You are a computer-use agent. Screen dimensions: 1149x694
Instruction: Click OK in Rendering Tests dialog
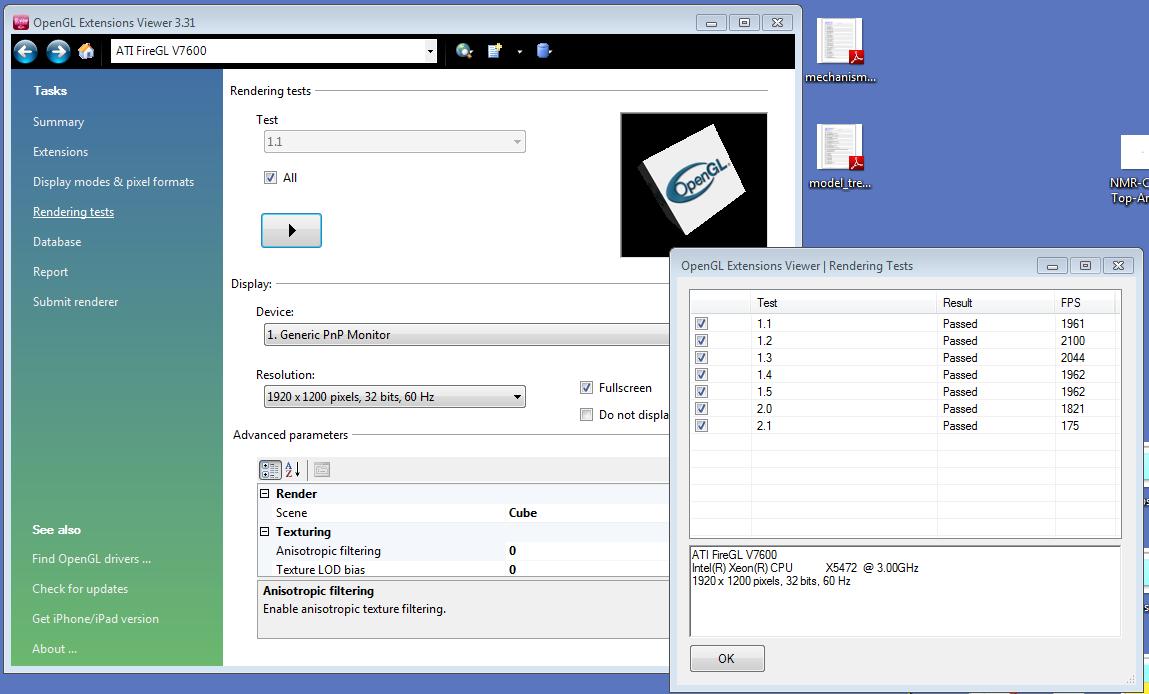coord(727,658)
